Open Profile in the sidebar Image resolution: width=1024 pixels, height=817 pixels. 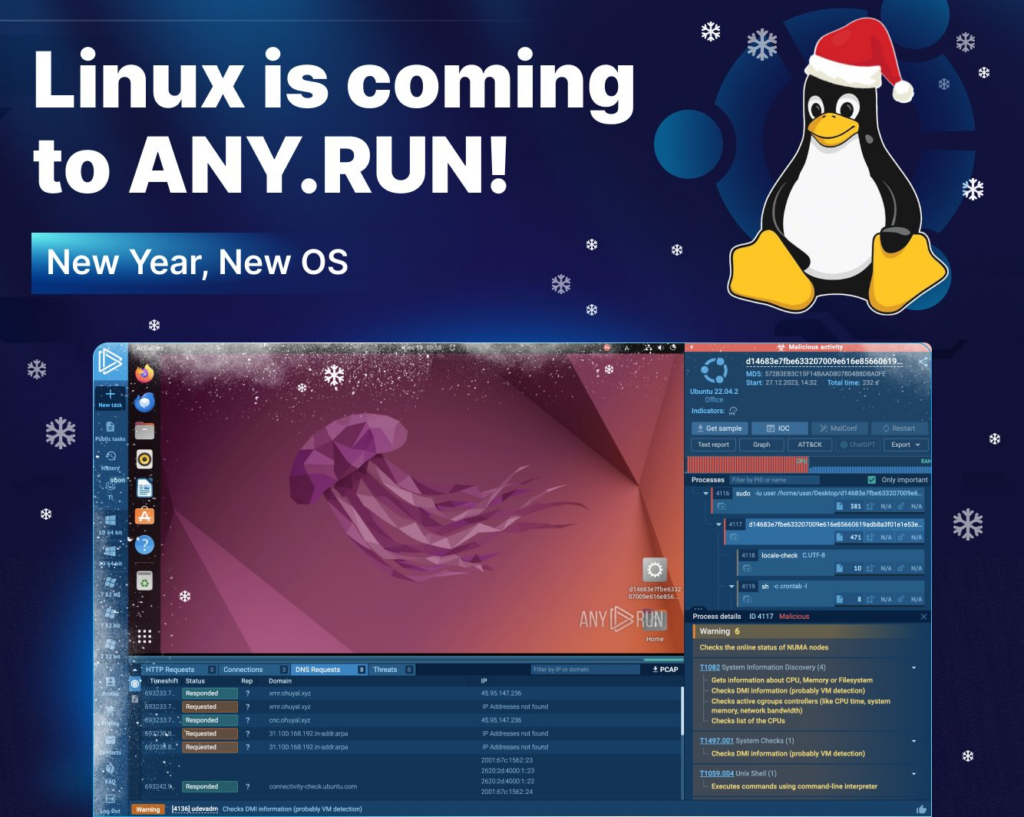tap(110, 686)
